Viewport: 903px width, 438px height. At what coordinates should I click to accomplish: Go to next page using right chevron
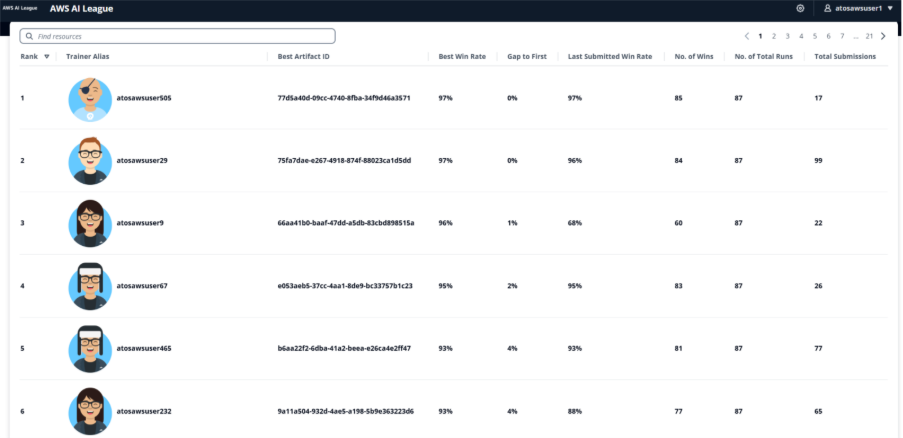click(883, 36)
